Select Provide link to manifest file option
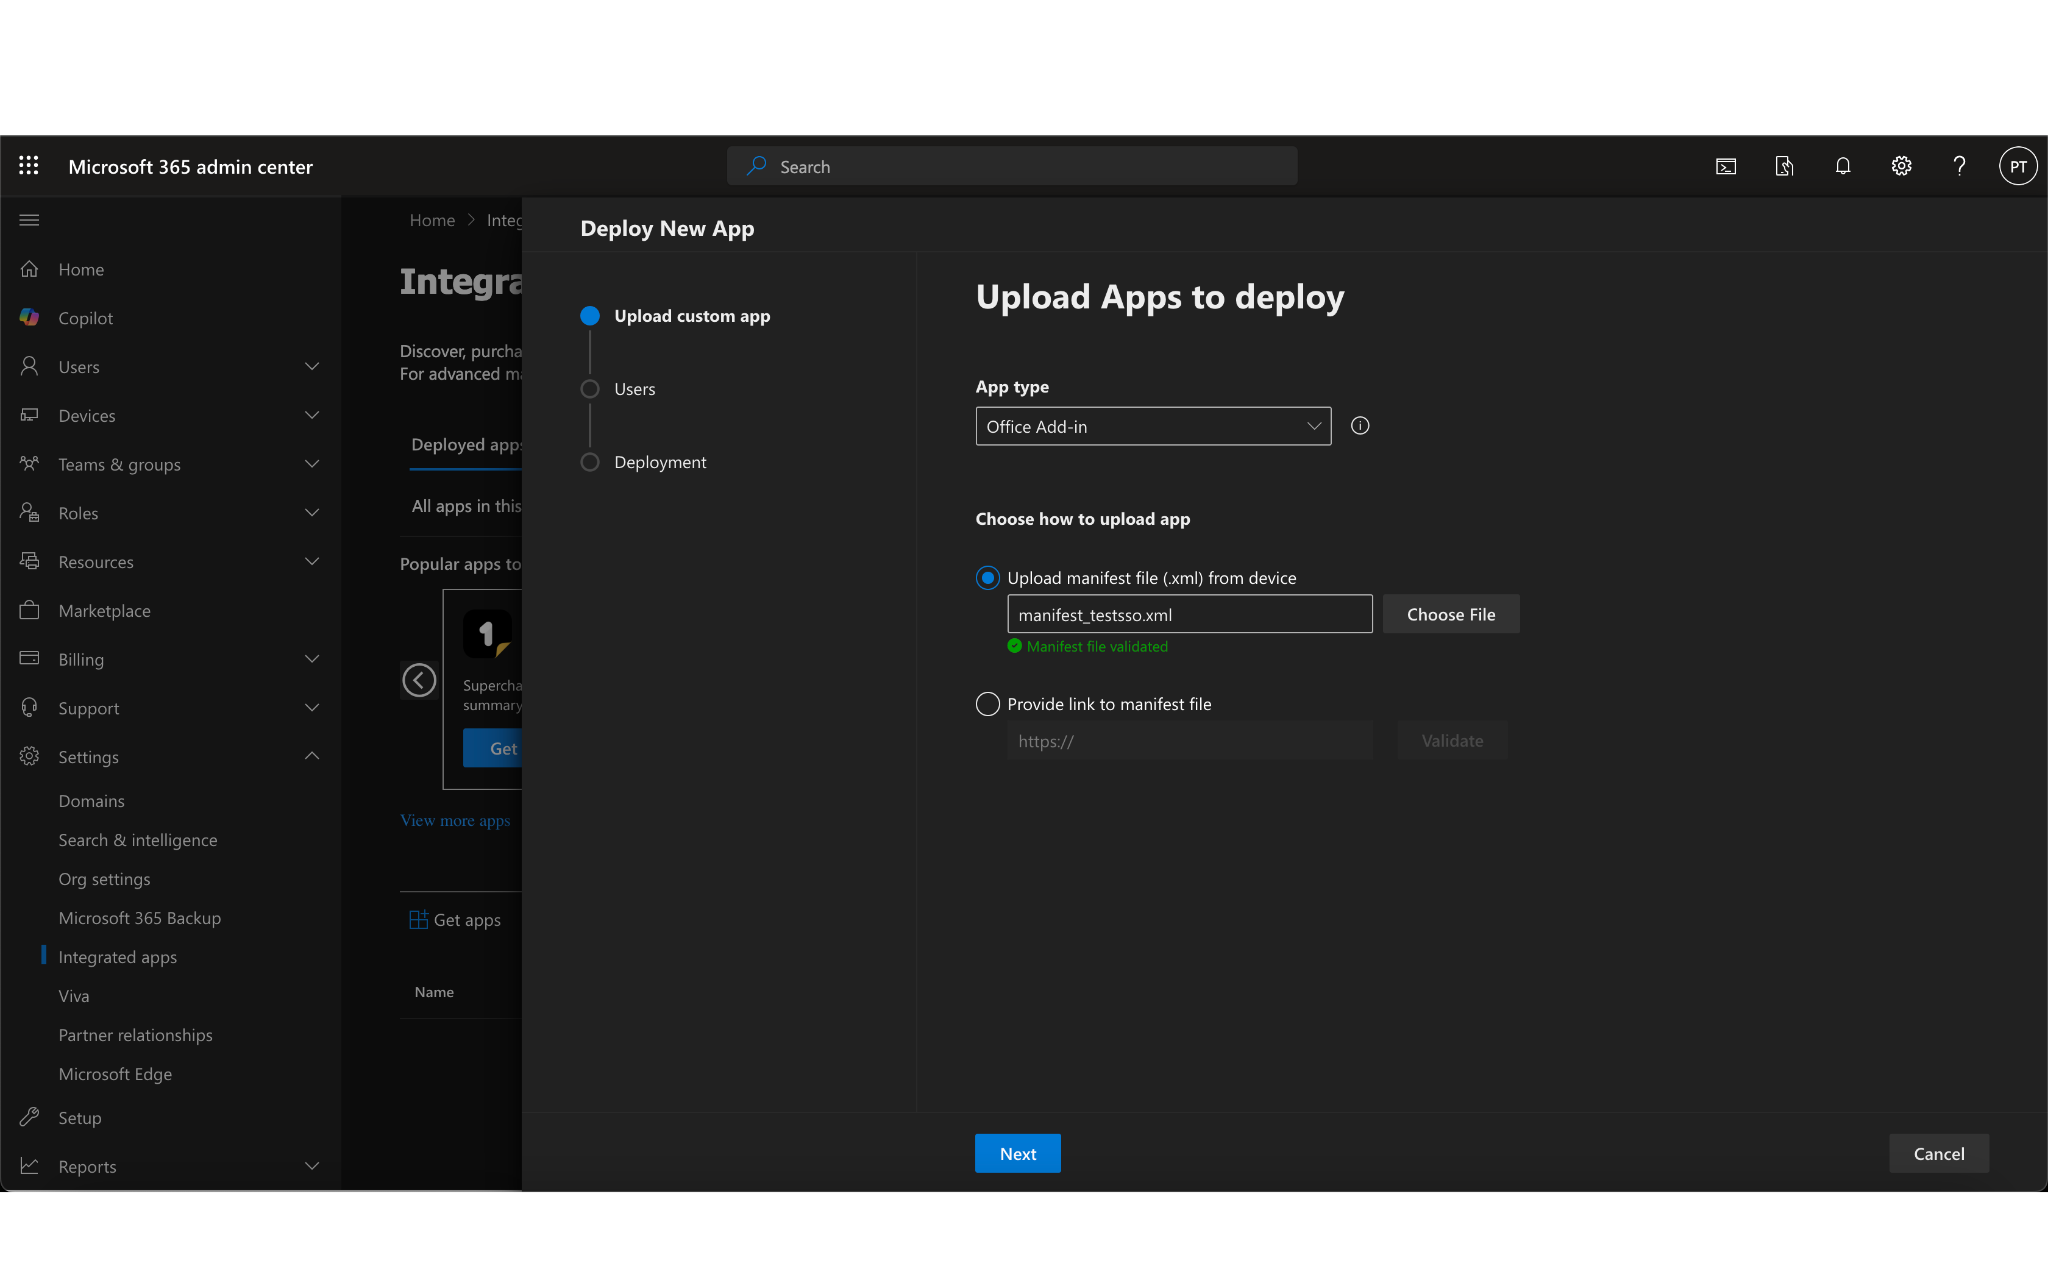 pos(987,704)
